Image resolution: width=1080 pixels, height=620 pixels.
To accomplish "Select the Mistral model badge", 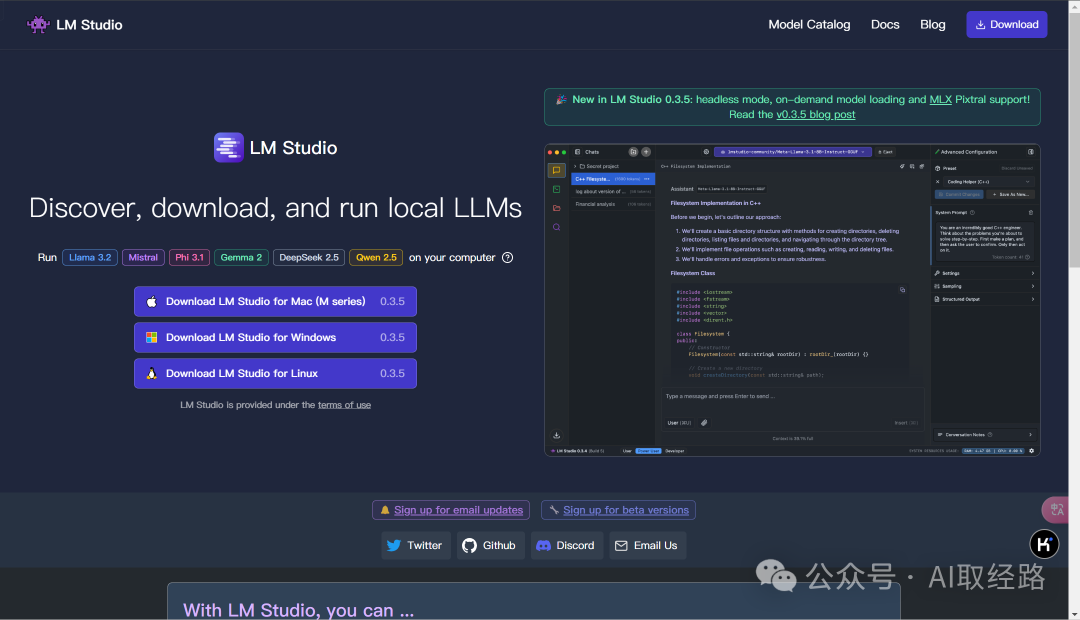I will [x=143, y=258].
